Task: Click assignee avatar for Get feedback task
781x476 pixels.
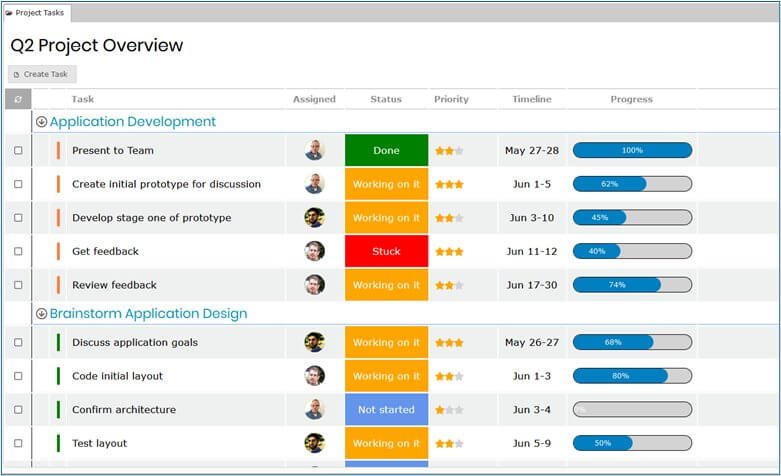Action: click(x=314, y=251)
